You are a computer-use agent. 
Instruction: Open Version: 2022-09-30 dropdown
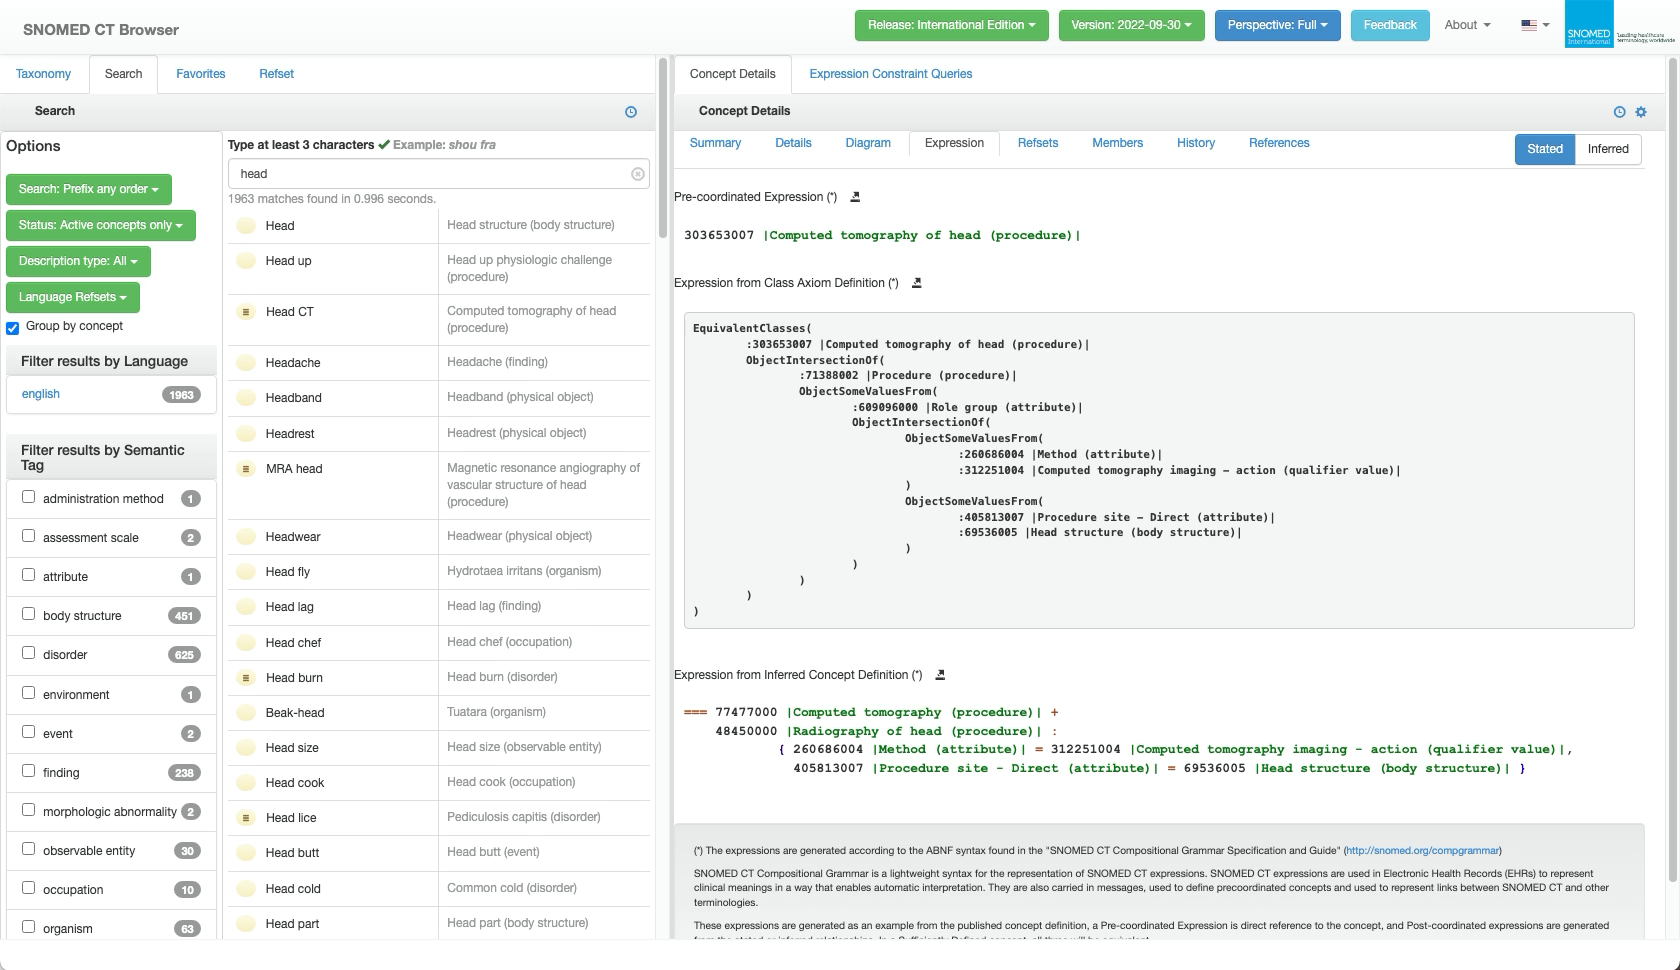coord(1131,25)
